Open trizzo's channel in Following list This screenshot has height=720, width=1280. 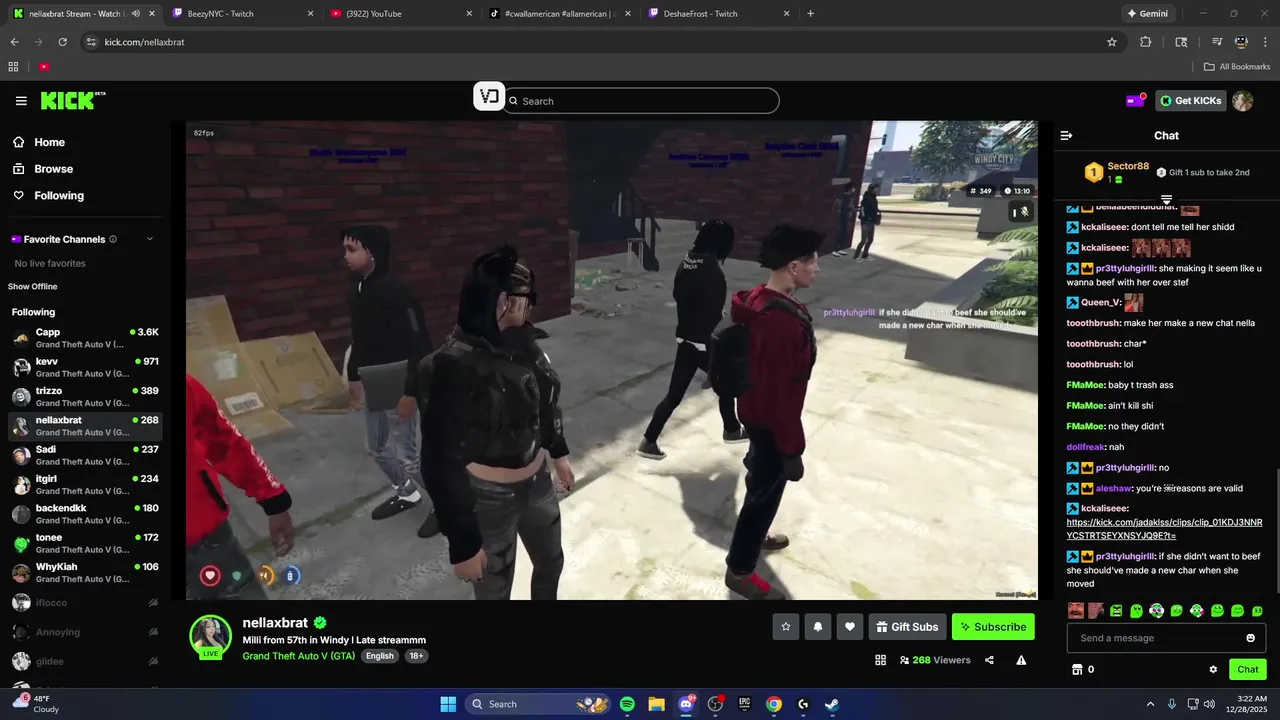click(84, 397)
